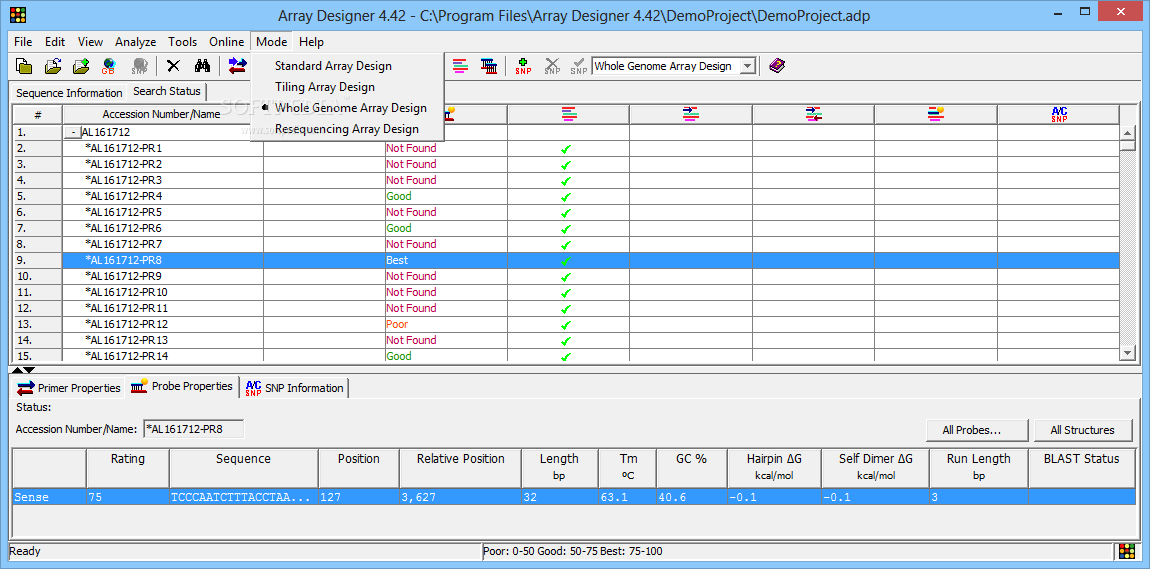Open the purple Help book icon
Screen dimensions: 1150x569
(x=777, y=66)
